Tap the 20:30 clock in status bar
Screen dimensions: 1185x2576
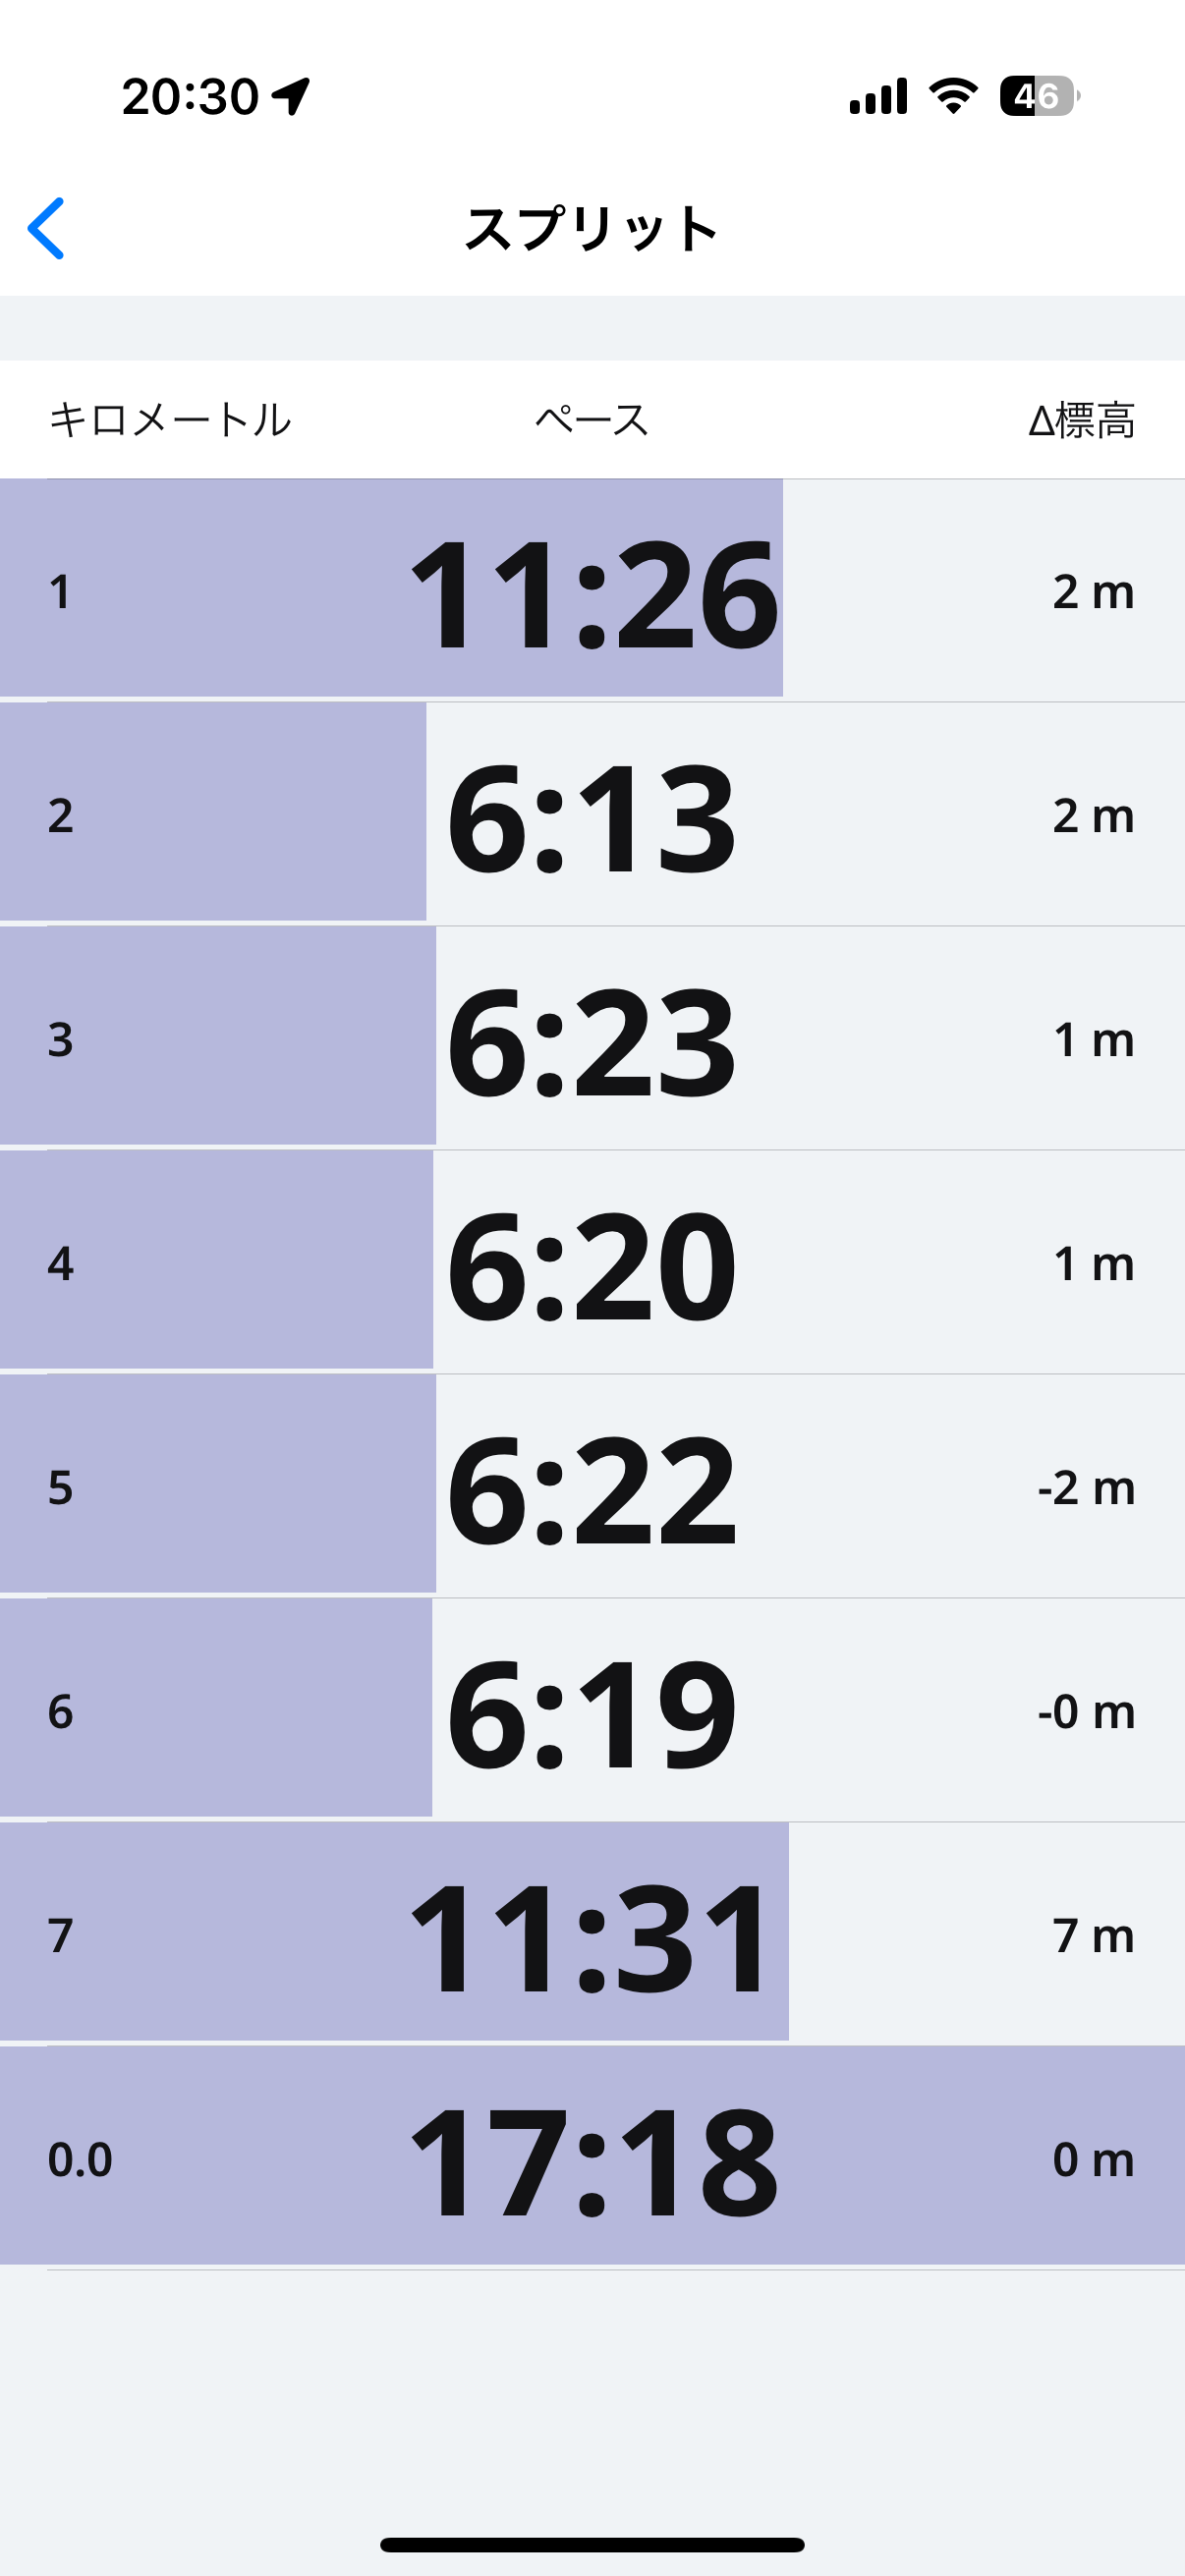190,96
